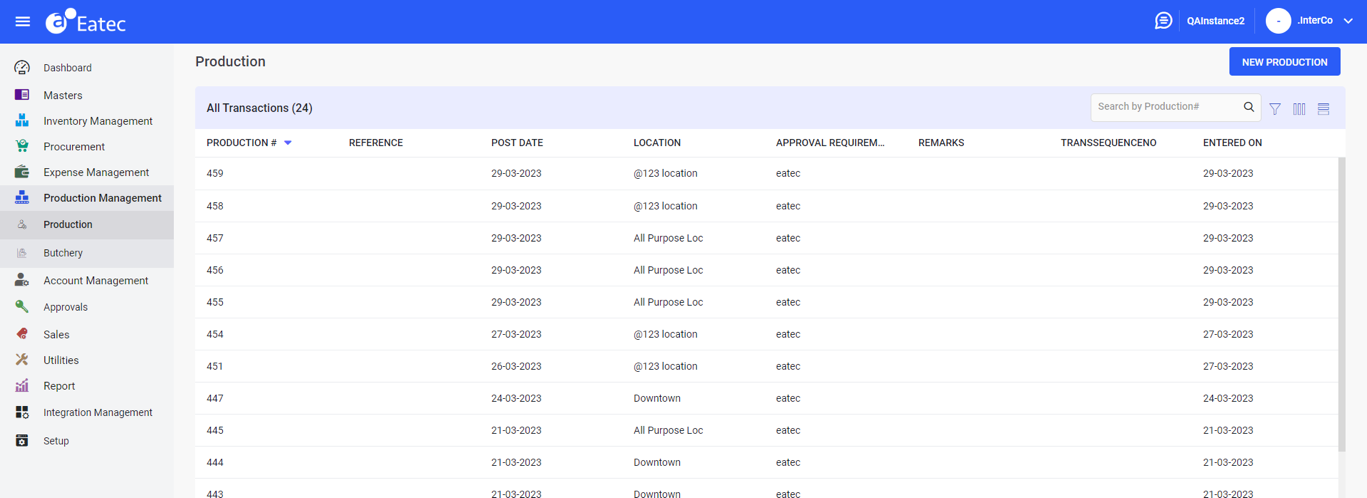Click the Eatec logo
The height and width of the screenshot is (498, 1367).
[86, 21]
